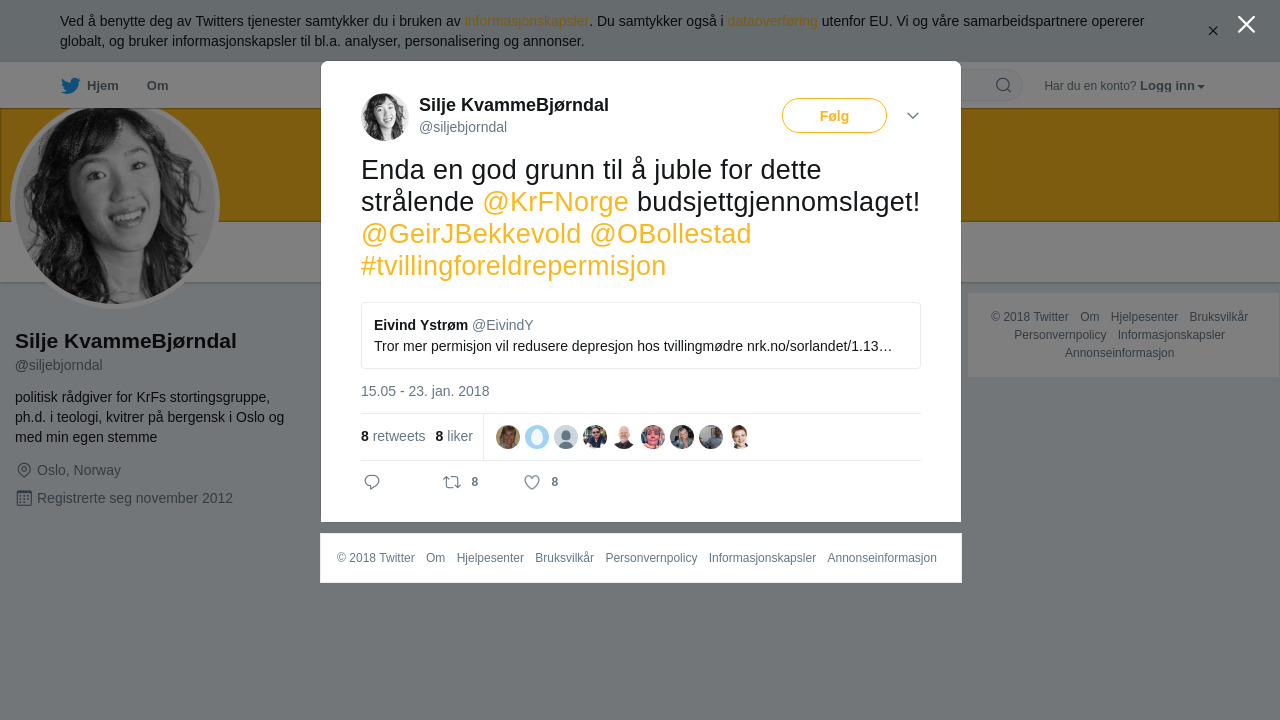Dismiss the cookie notice small X
1280x720 pixels.
tap(1213, 31)
